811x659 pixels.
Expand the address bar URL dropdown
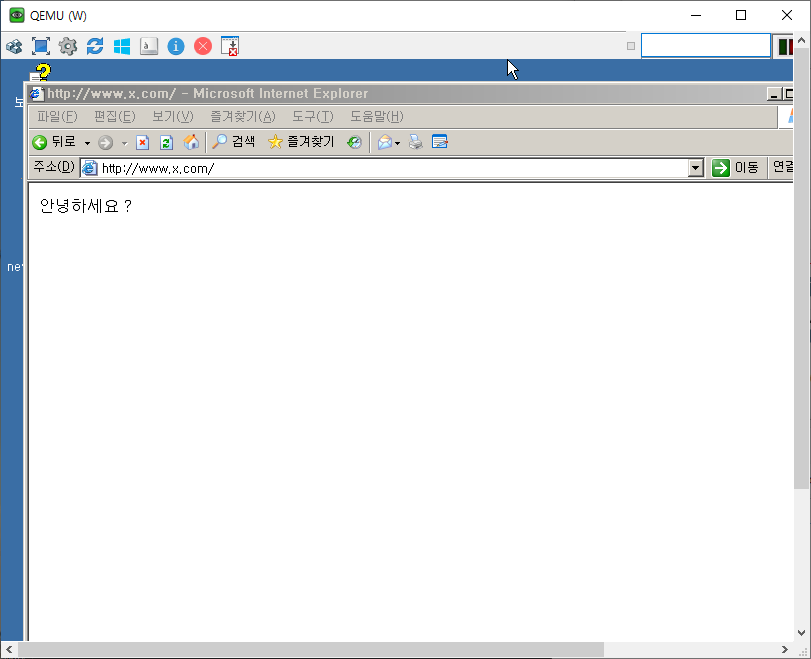(x=696, y=168)
